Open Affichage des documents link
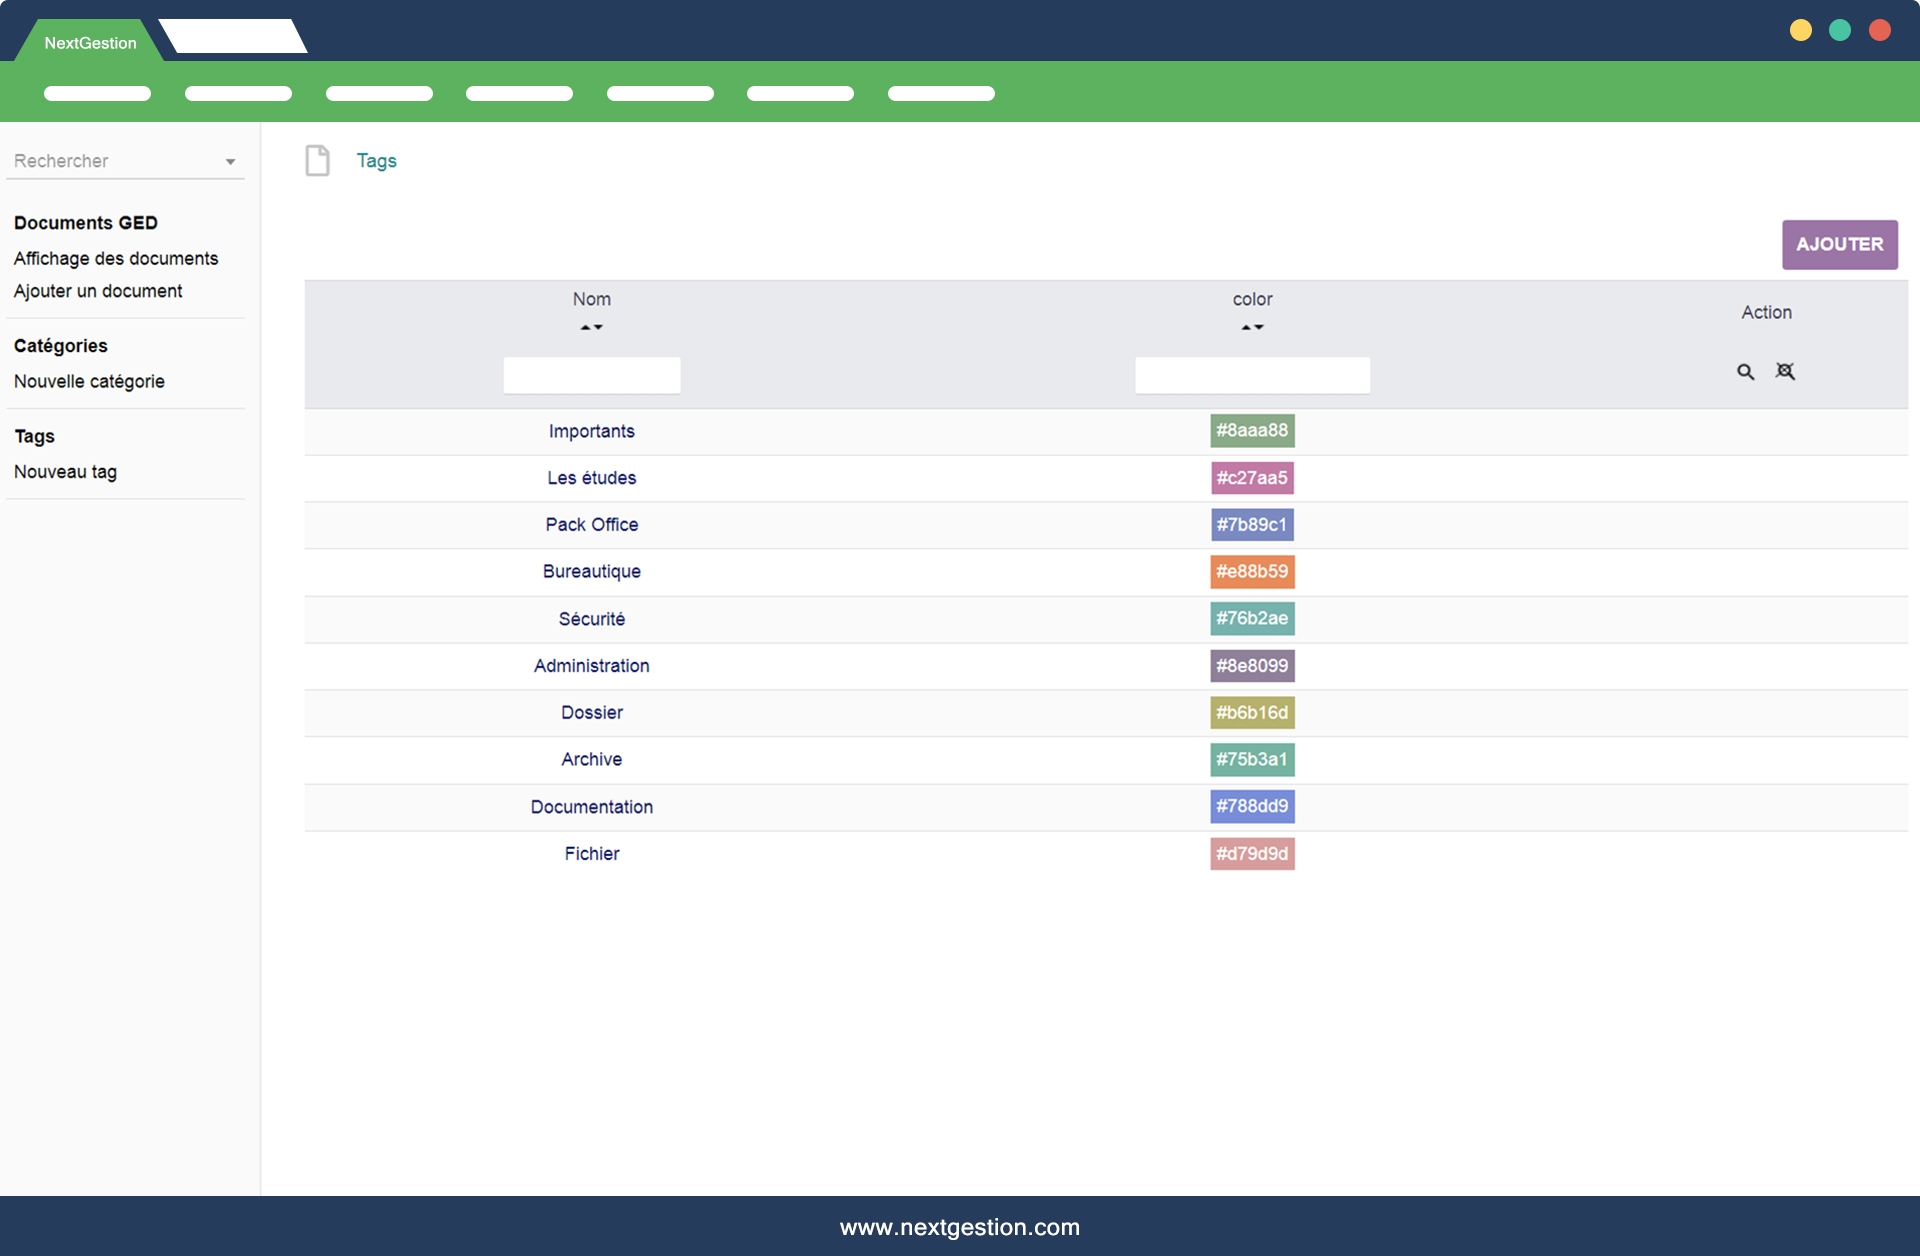Image resolution: width=1920 pixels, height=1256 pixels. (116, 258)
